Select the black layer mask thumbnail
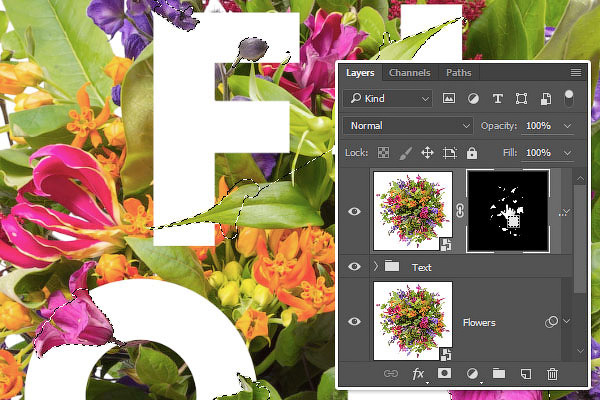Viewport: 600px width, 400px height. click(x=508, y=211)
